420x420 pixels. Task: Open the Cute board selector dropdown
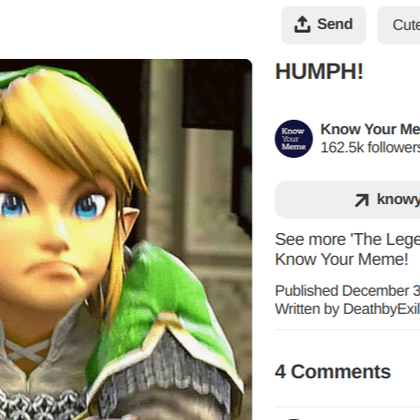coord(399,25)
